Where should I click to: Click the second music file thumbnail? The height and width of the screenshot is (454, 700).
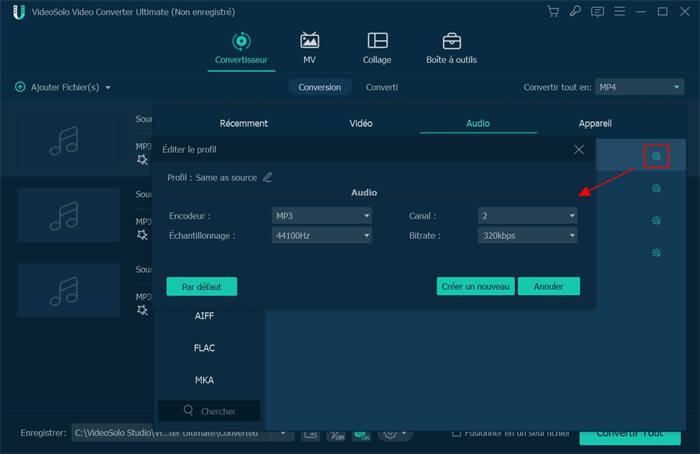click(68, 215)
